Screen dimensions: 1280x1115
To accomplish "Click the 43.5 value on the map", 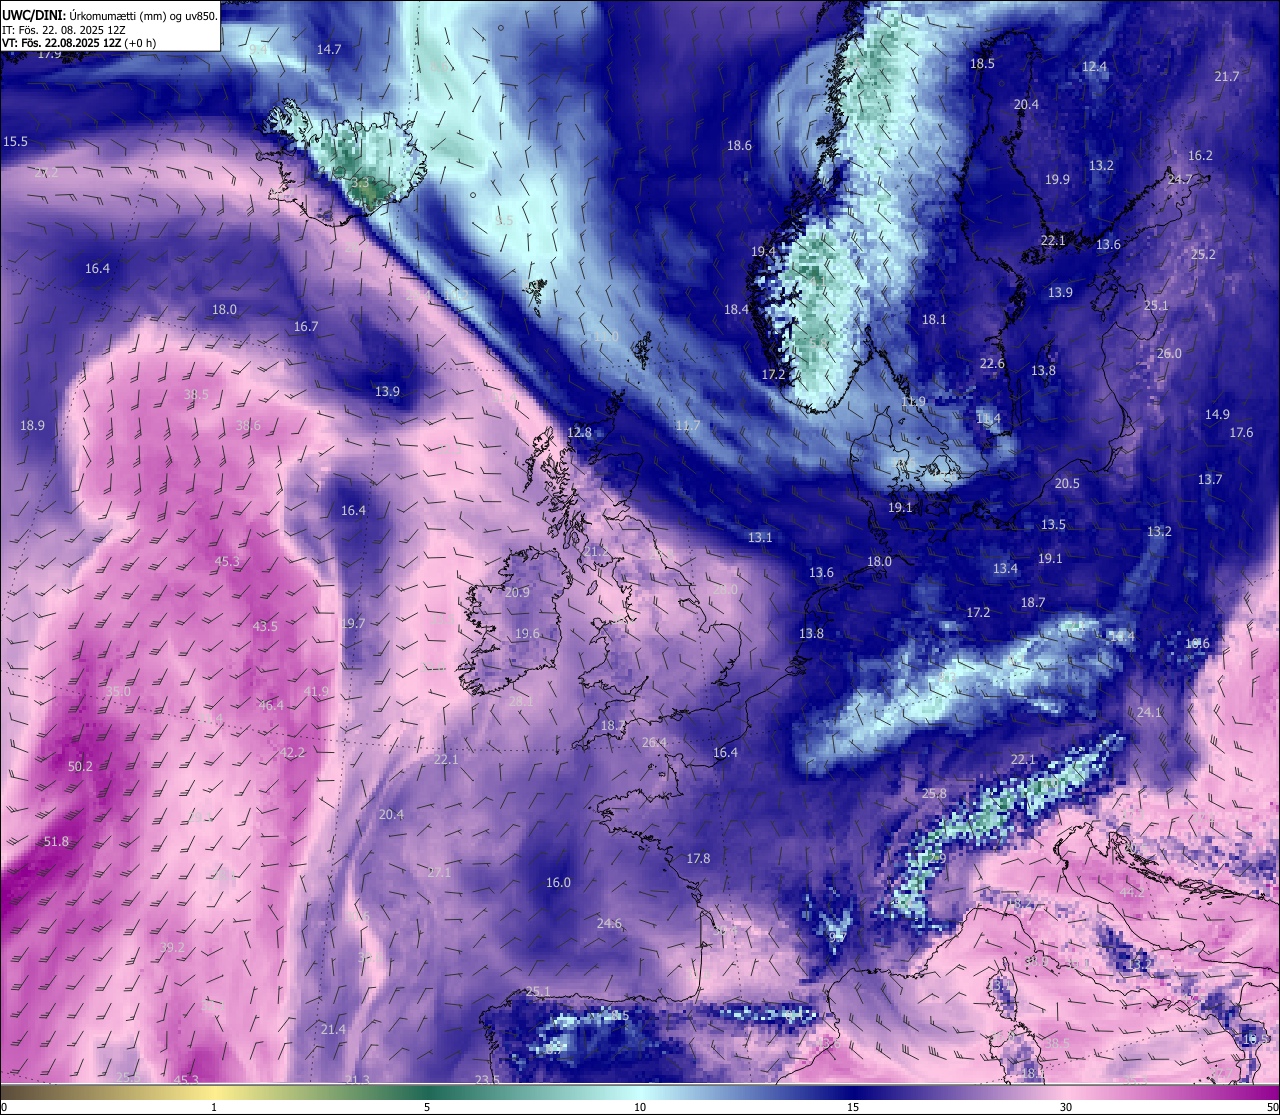I will 265,627.
